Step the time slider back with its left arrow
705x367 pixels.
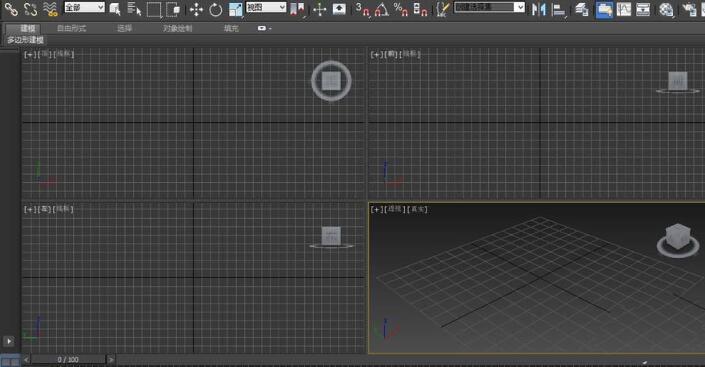tap(26, 359)
